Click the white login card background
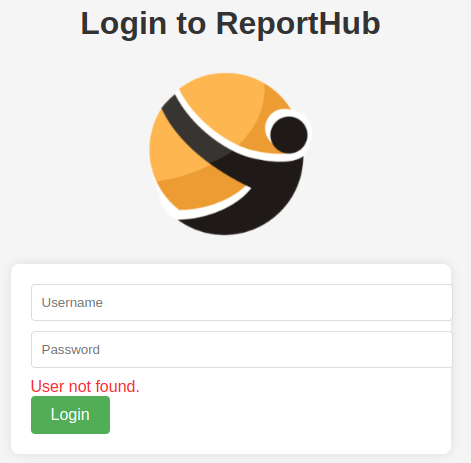This screenshot has width=471, height=463. [267, 417]
